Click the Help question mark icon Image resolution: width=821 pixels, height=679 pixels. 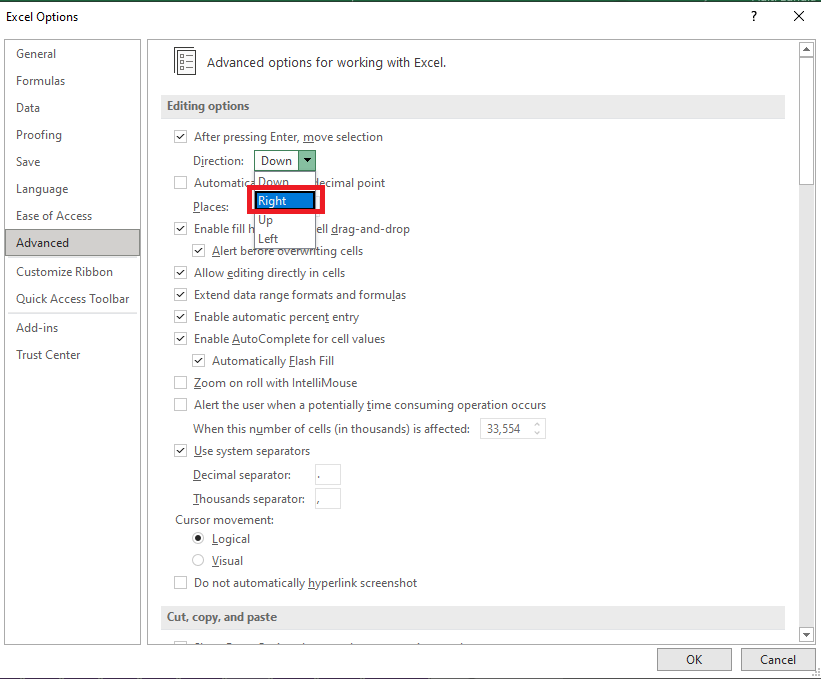[x=754, y=16]
